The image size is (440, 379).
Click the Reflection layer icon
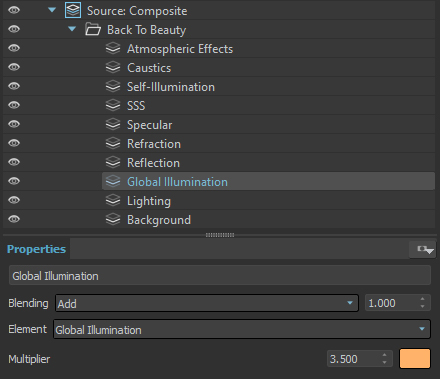[x=113, y=162]
